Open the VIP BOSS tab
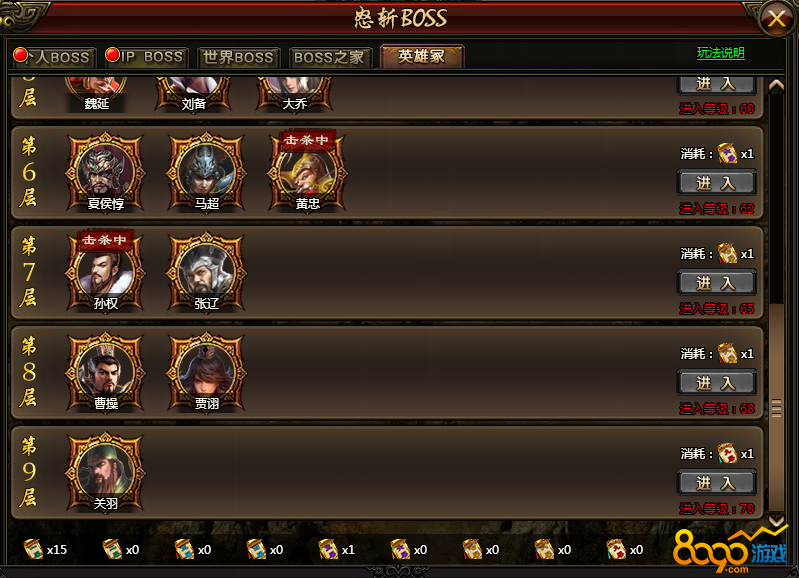 coord(146,57)
